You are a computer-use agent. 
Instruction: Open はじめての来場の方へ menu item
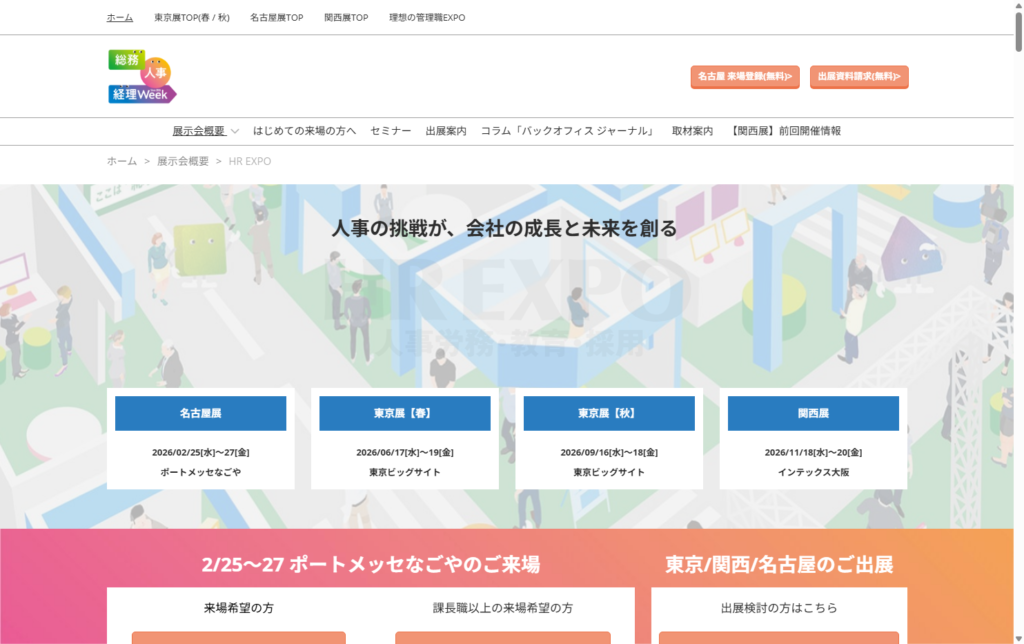304,131
